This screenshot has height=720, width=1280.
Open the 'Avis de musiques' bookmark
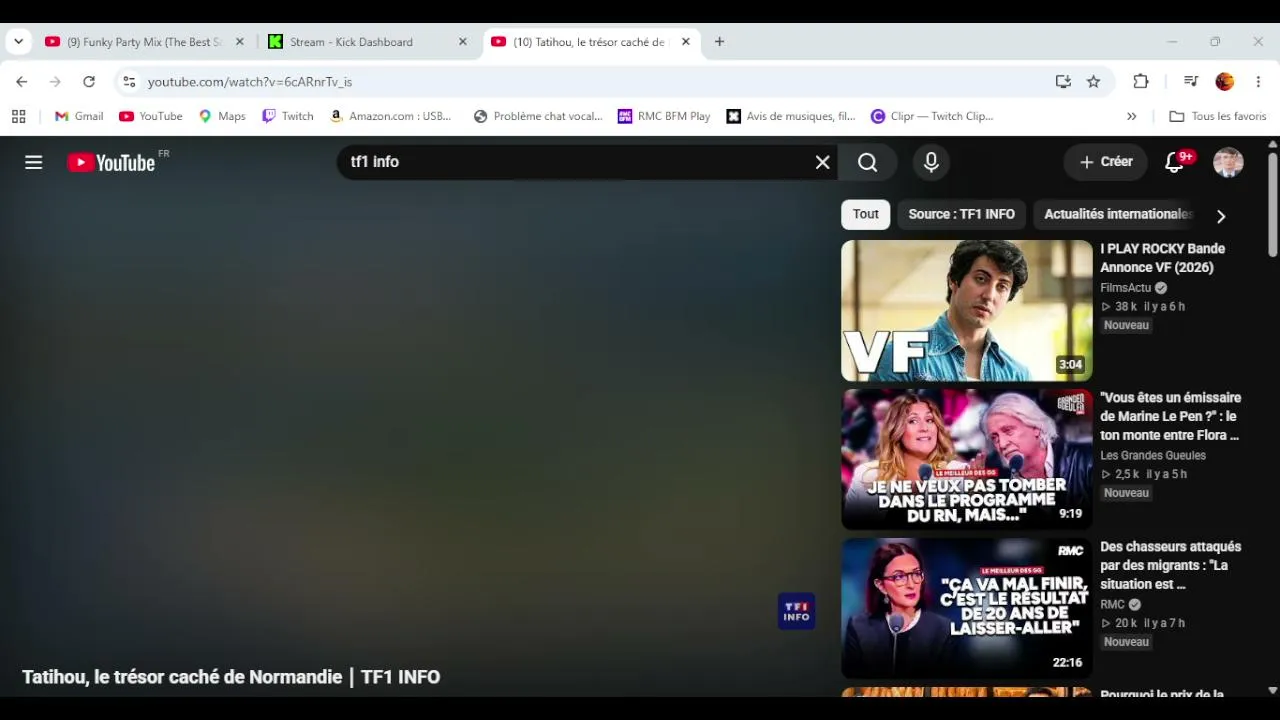point(791,116)
